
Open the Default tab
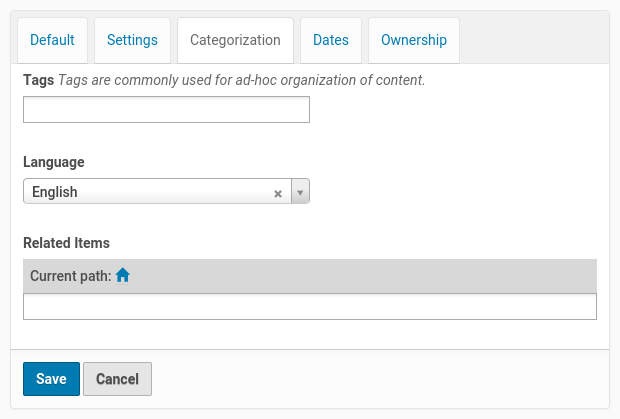coord(52,41)
